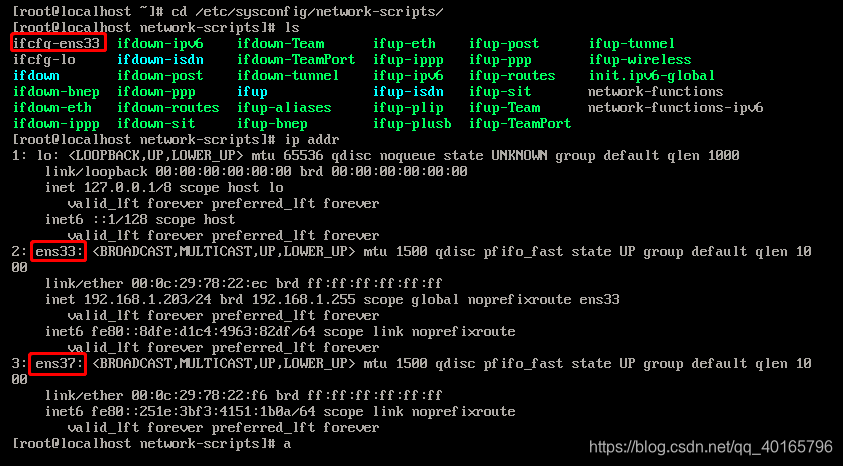
Task: Click the loopback address 127.0.0.1/8
Action: click(129, 187)
